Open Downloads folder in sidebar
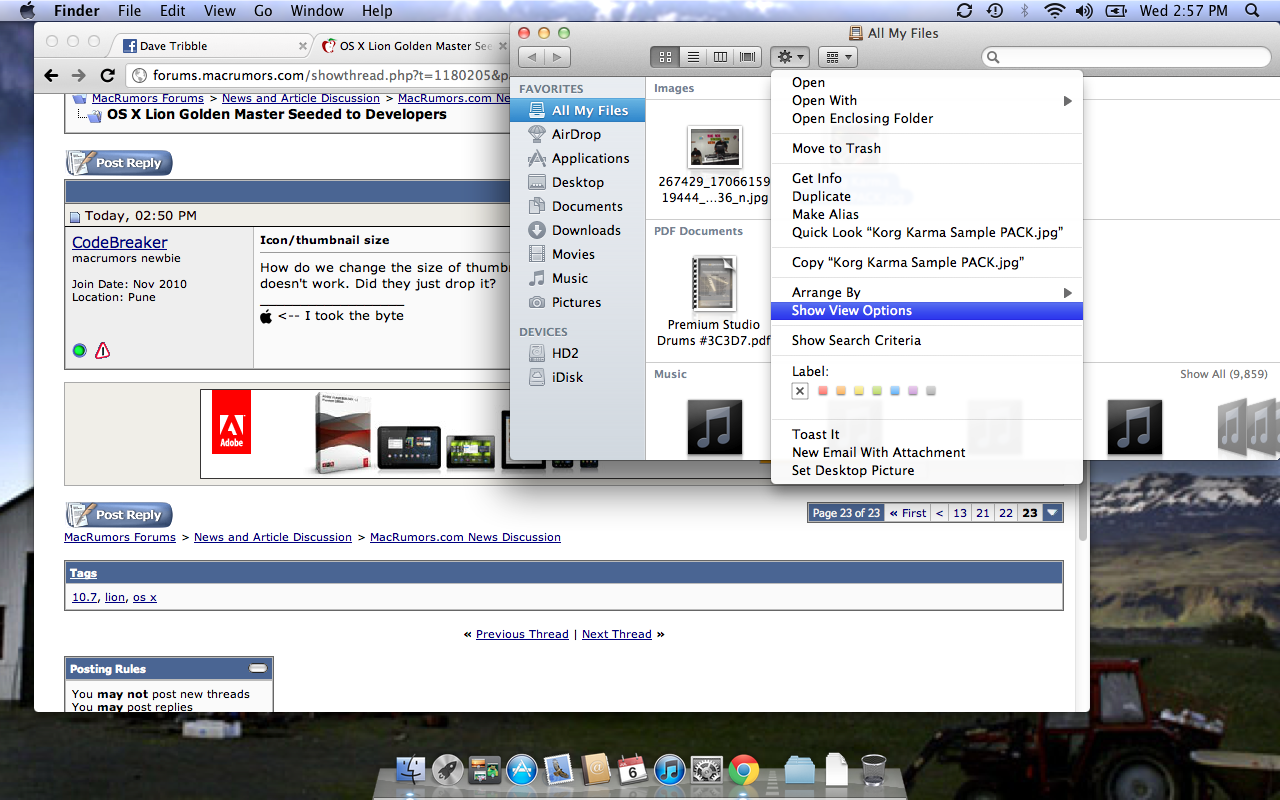Image resolution: width=1280 pixels, height=800 pixels. 577,230
